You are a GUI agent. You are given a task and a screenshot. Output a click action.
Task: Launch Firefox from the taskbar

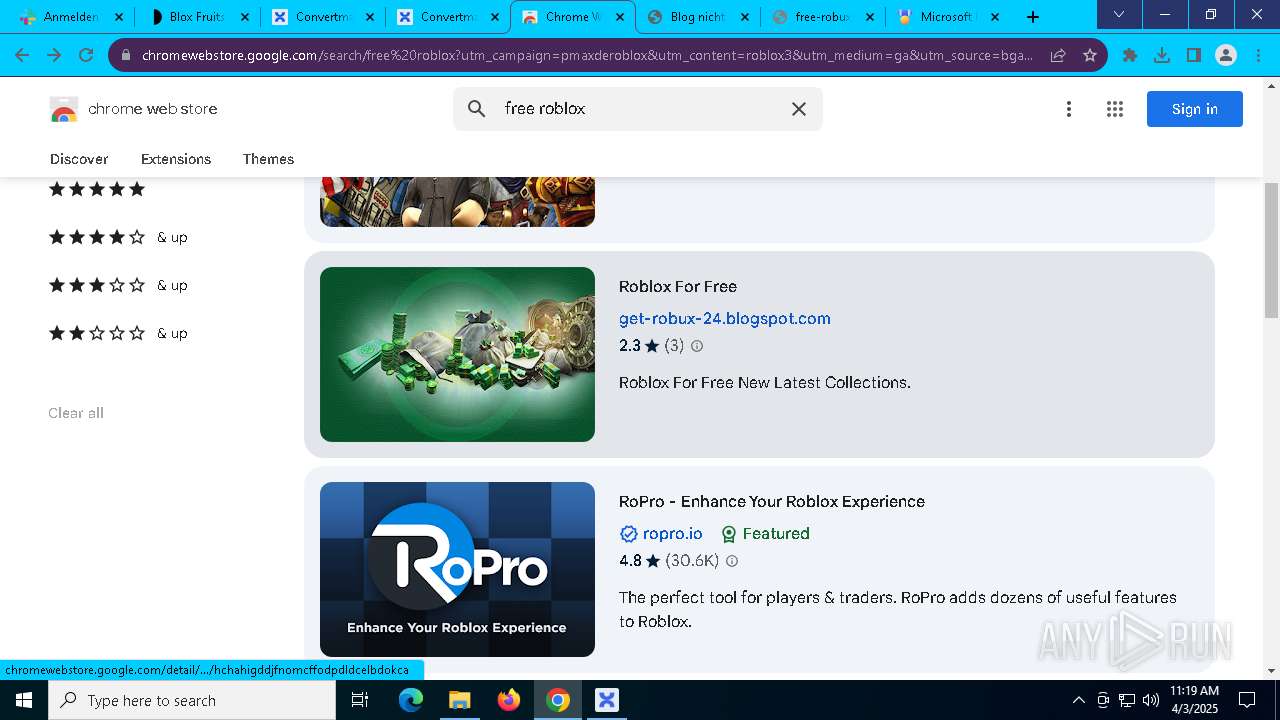pos(508,700)
